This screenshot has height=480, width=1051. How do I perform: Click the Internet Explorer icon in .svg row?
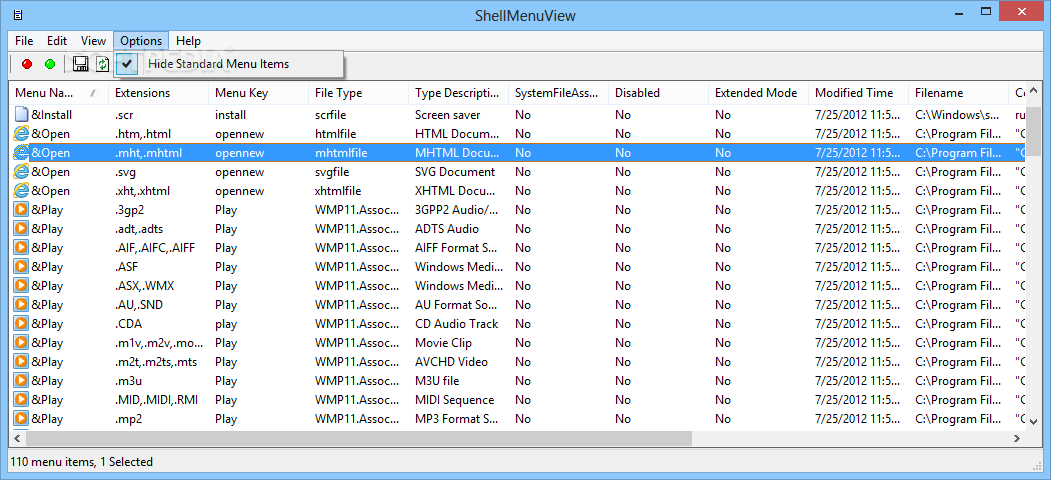coord(21,172)
